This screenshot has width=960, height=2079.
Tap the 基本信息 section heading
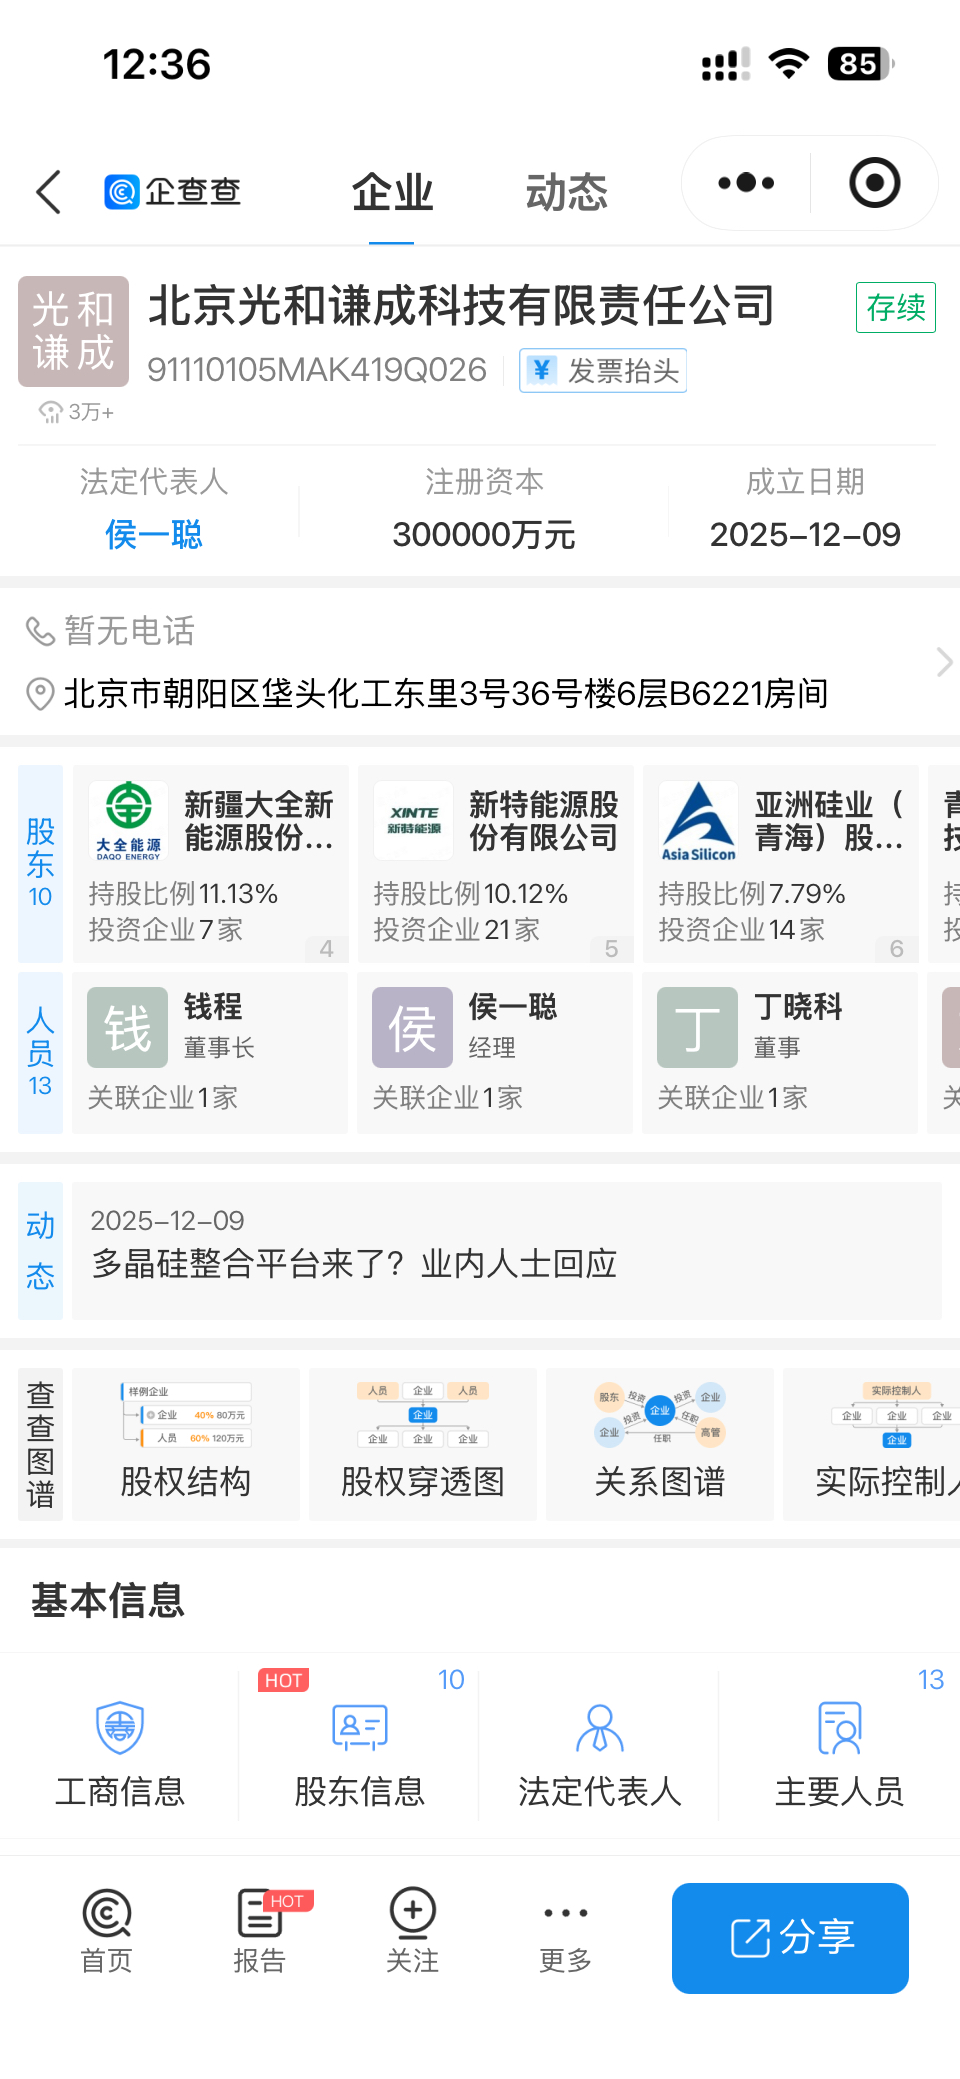pos(108,1600)
